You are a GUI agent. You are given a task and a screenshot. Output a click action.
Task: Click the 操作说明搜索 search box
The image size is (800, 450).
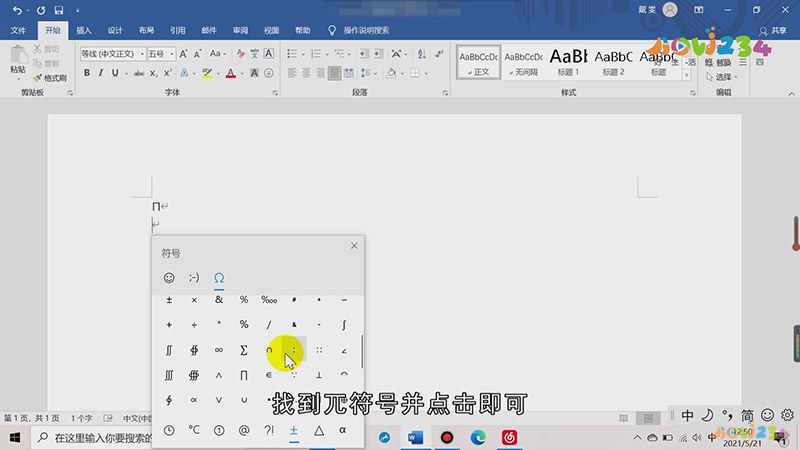click(366, 30)
